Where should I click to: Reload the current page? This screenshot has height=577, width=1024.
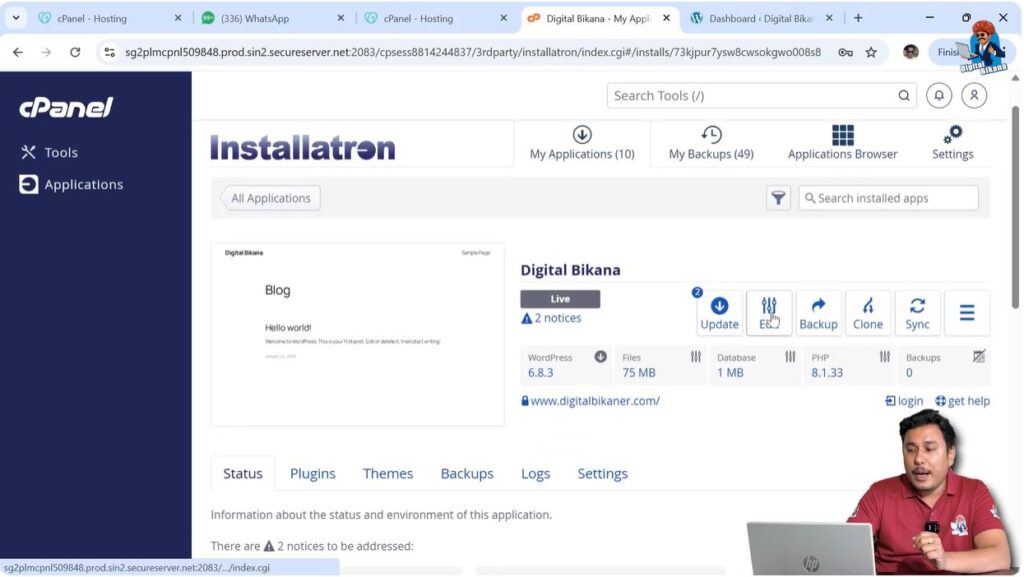[x=75, y=52]
